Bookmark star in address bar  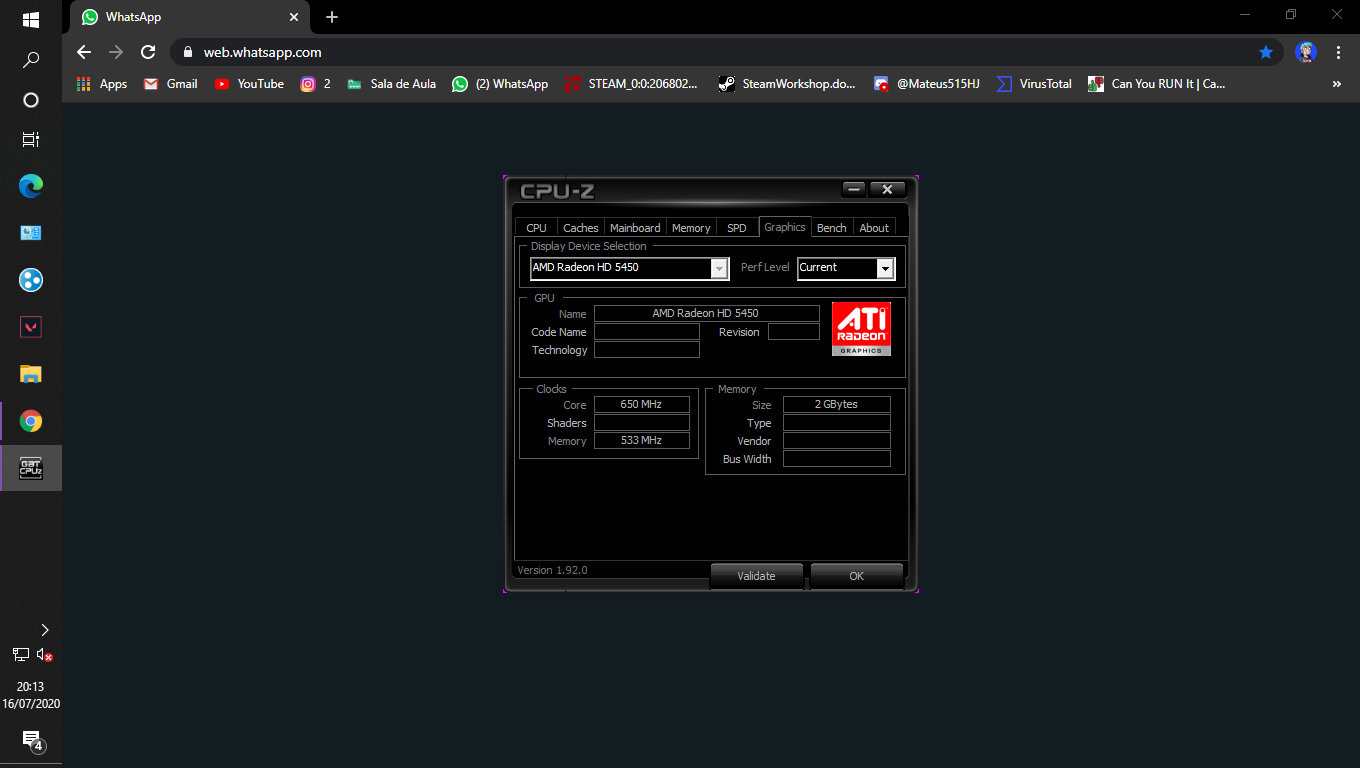click(x=1266, y=52)
